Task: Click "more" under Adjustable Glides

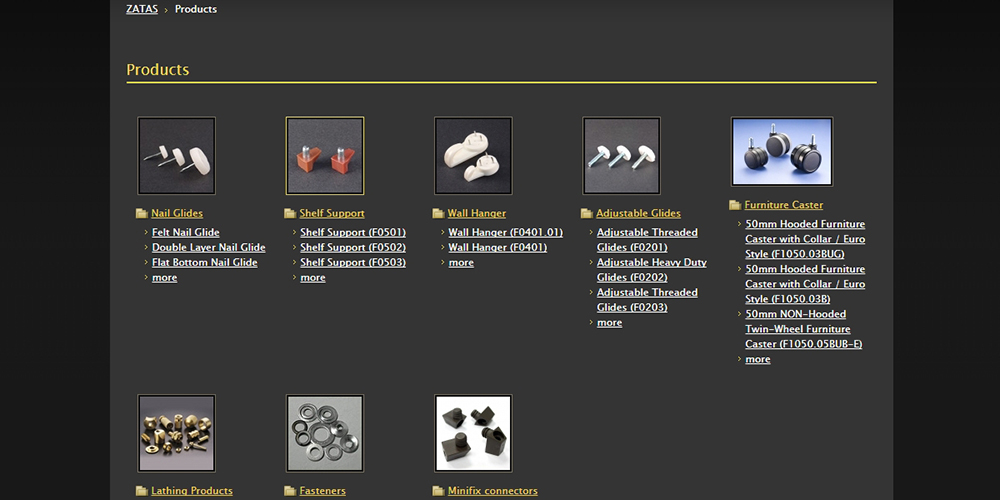Action: (609, 322)
